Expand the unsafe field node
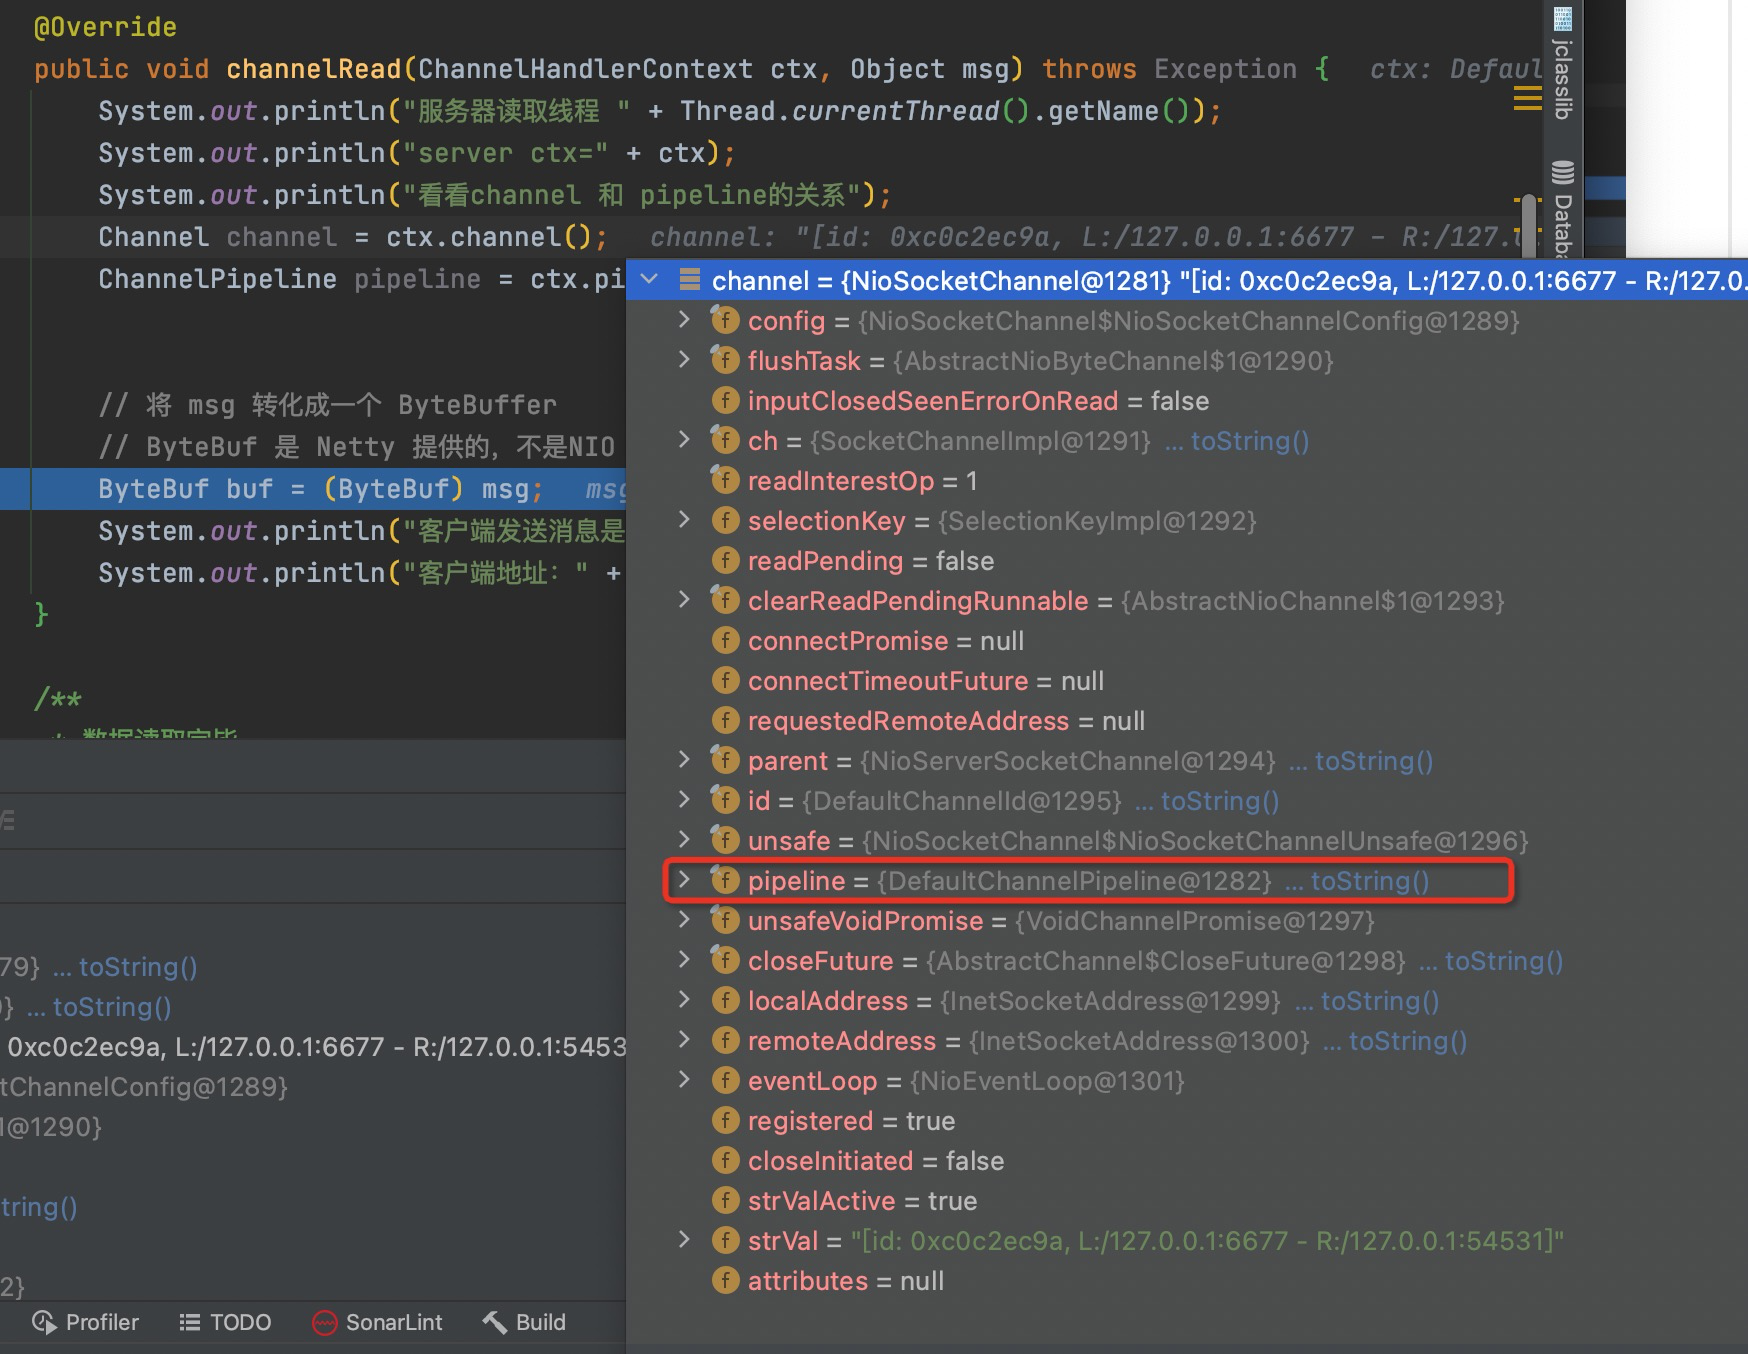1748x1354 pixels. (684, 840)
